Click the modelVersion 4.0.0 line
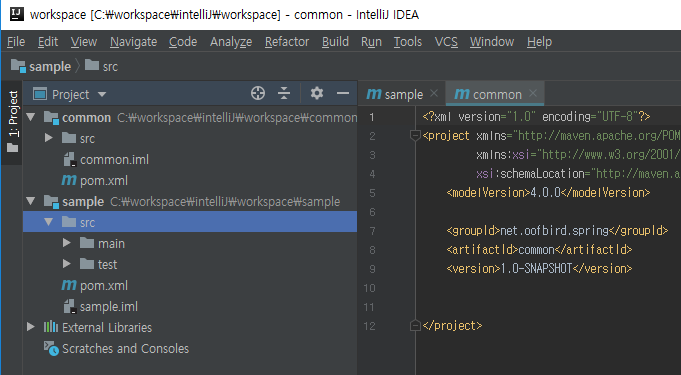Image resolution: width=681 pixels, height=375 pixels. 548,192
